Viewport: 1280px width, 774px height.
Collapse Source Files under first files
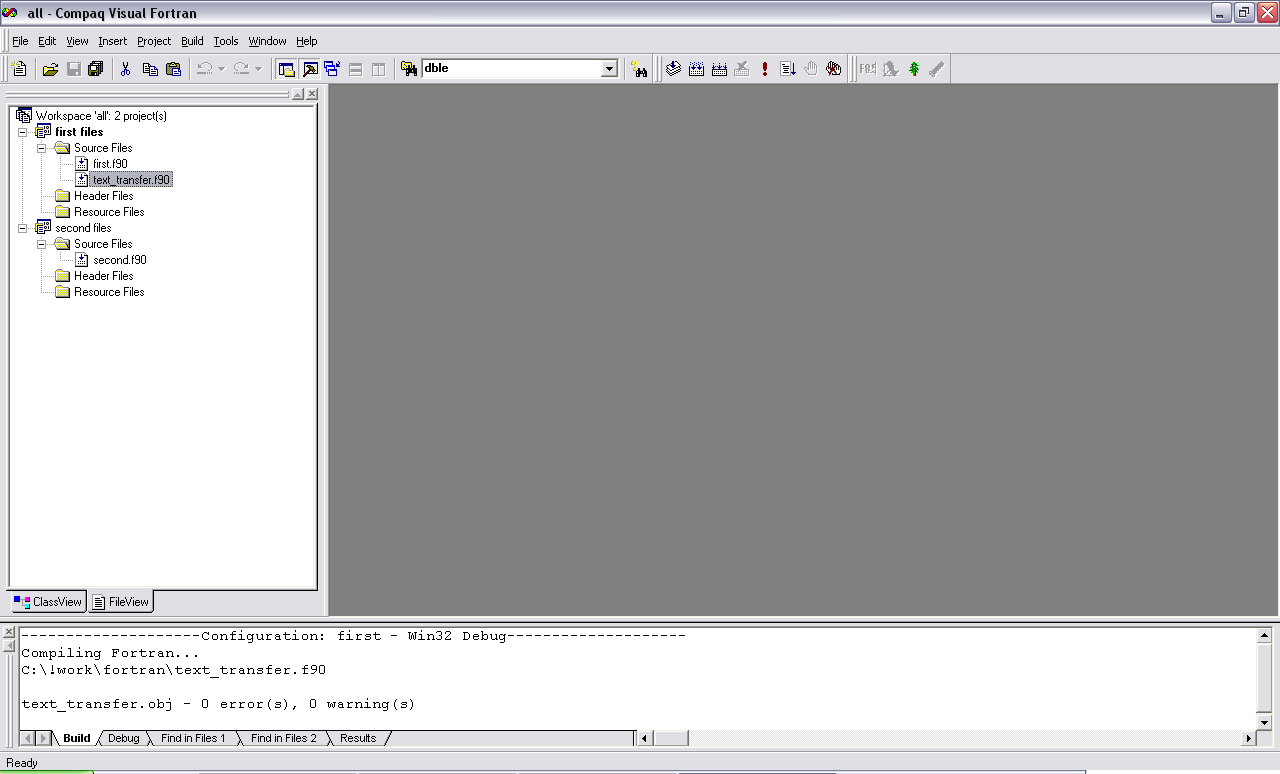point(42,148)
